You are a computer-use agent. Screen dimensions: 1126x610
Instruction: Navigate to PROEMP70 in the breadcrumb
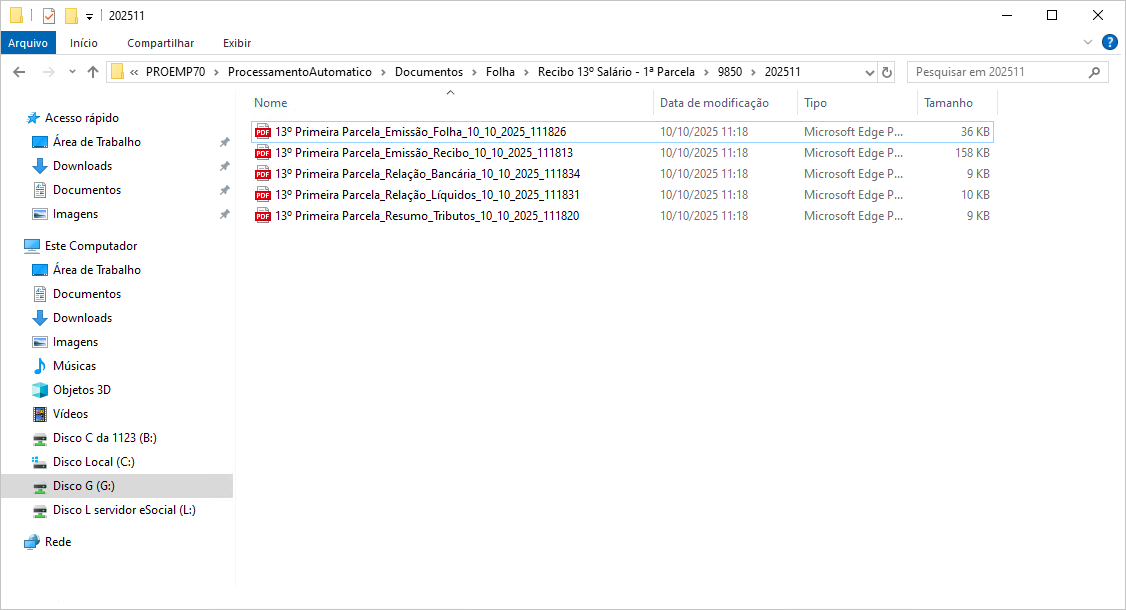tap(175, 72)
